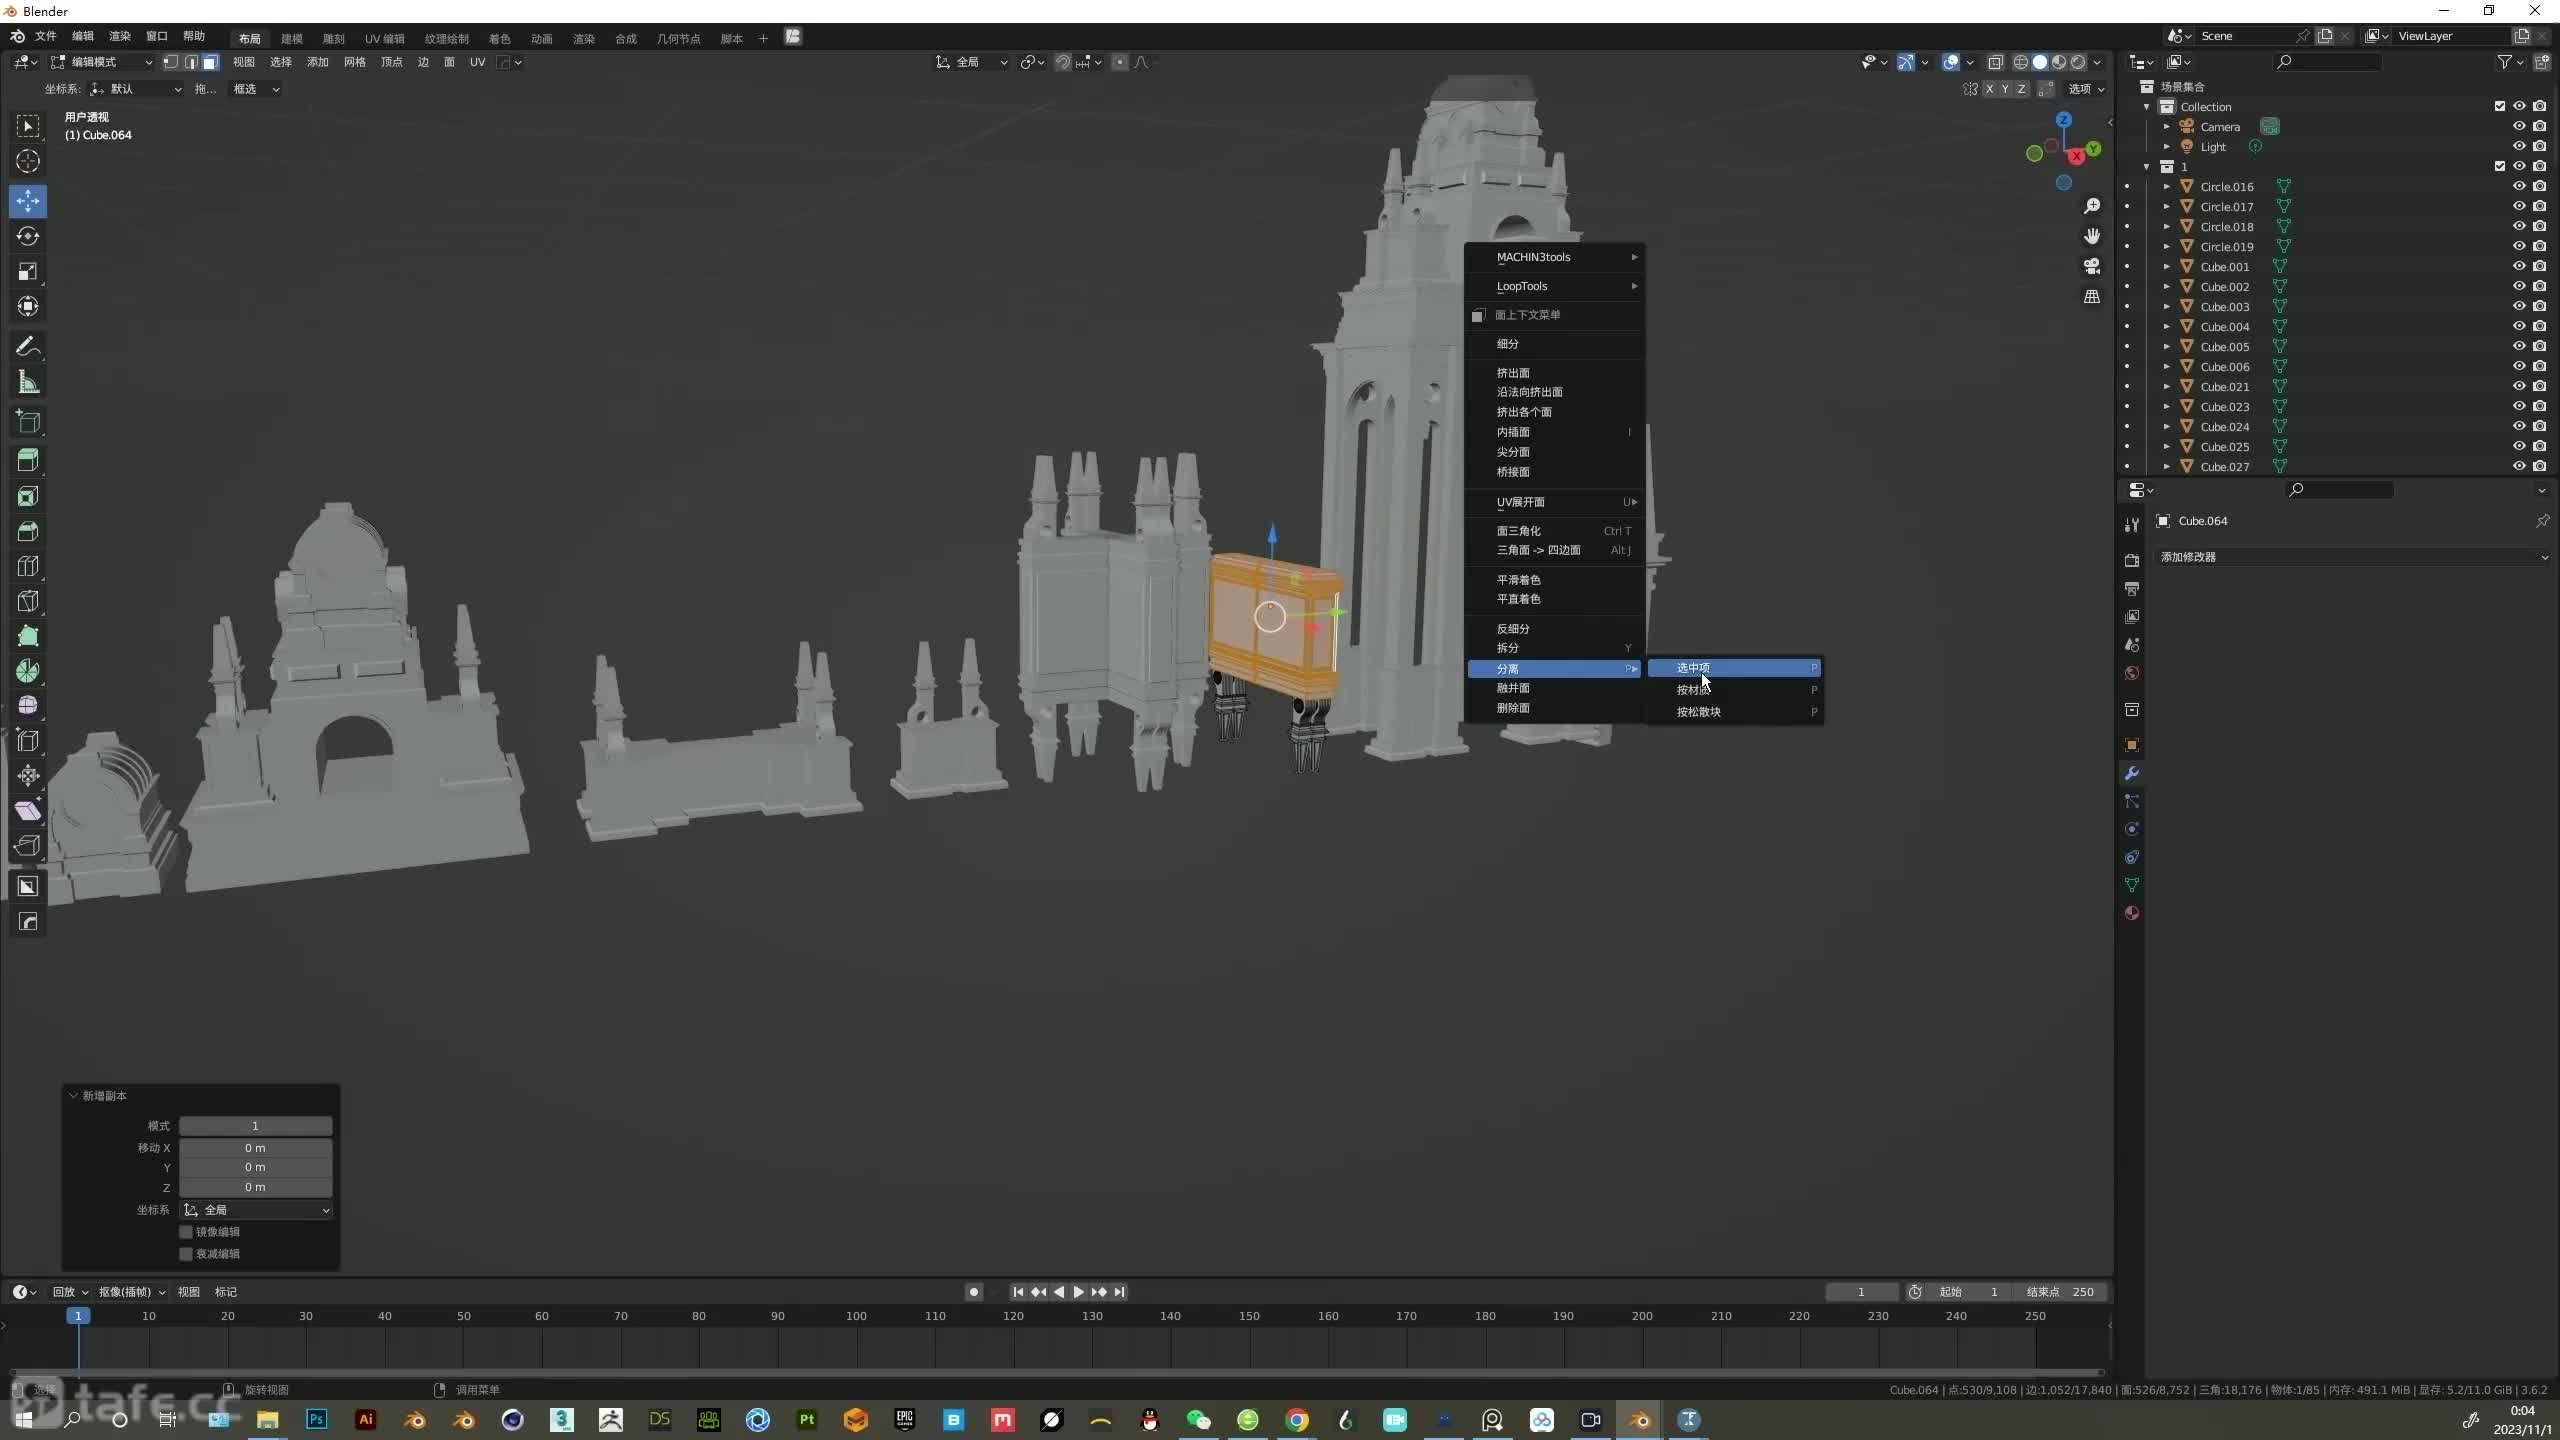Select the Transform tool

click(x=28, y=306)
